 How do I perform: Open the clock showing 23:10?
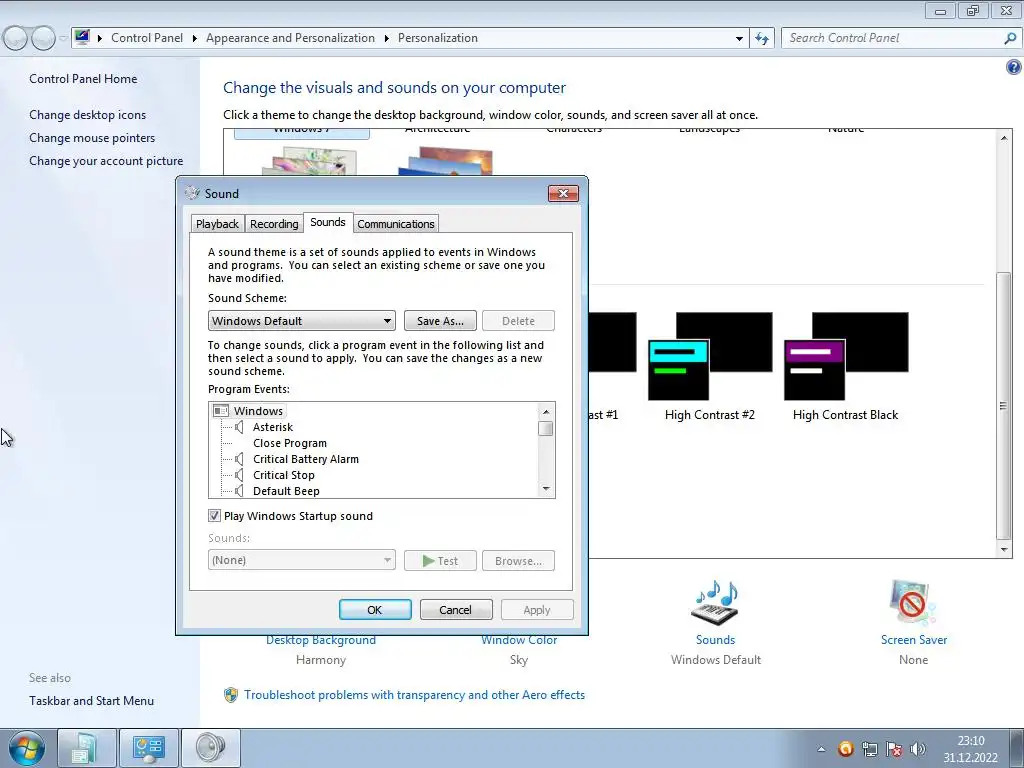(970, 749)
